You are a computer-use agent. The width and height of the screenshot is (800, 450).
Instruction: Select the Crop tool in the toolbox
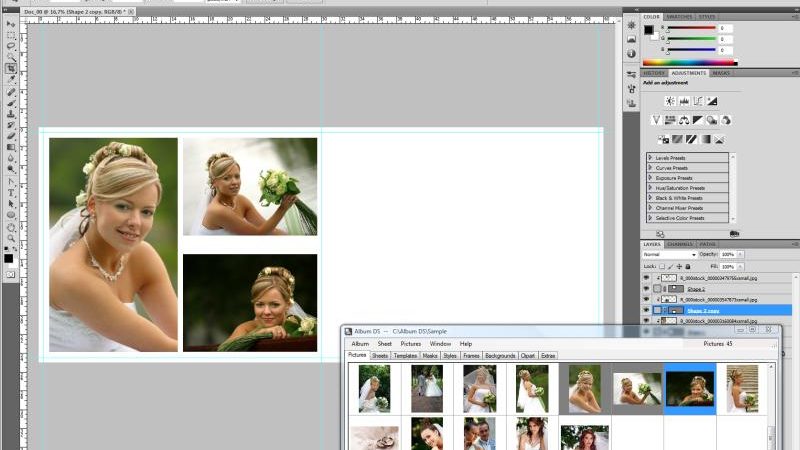click(x=11, y=68)
